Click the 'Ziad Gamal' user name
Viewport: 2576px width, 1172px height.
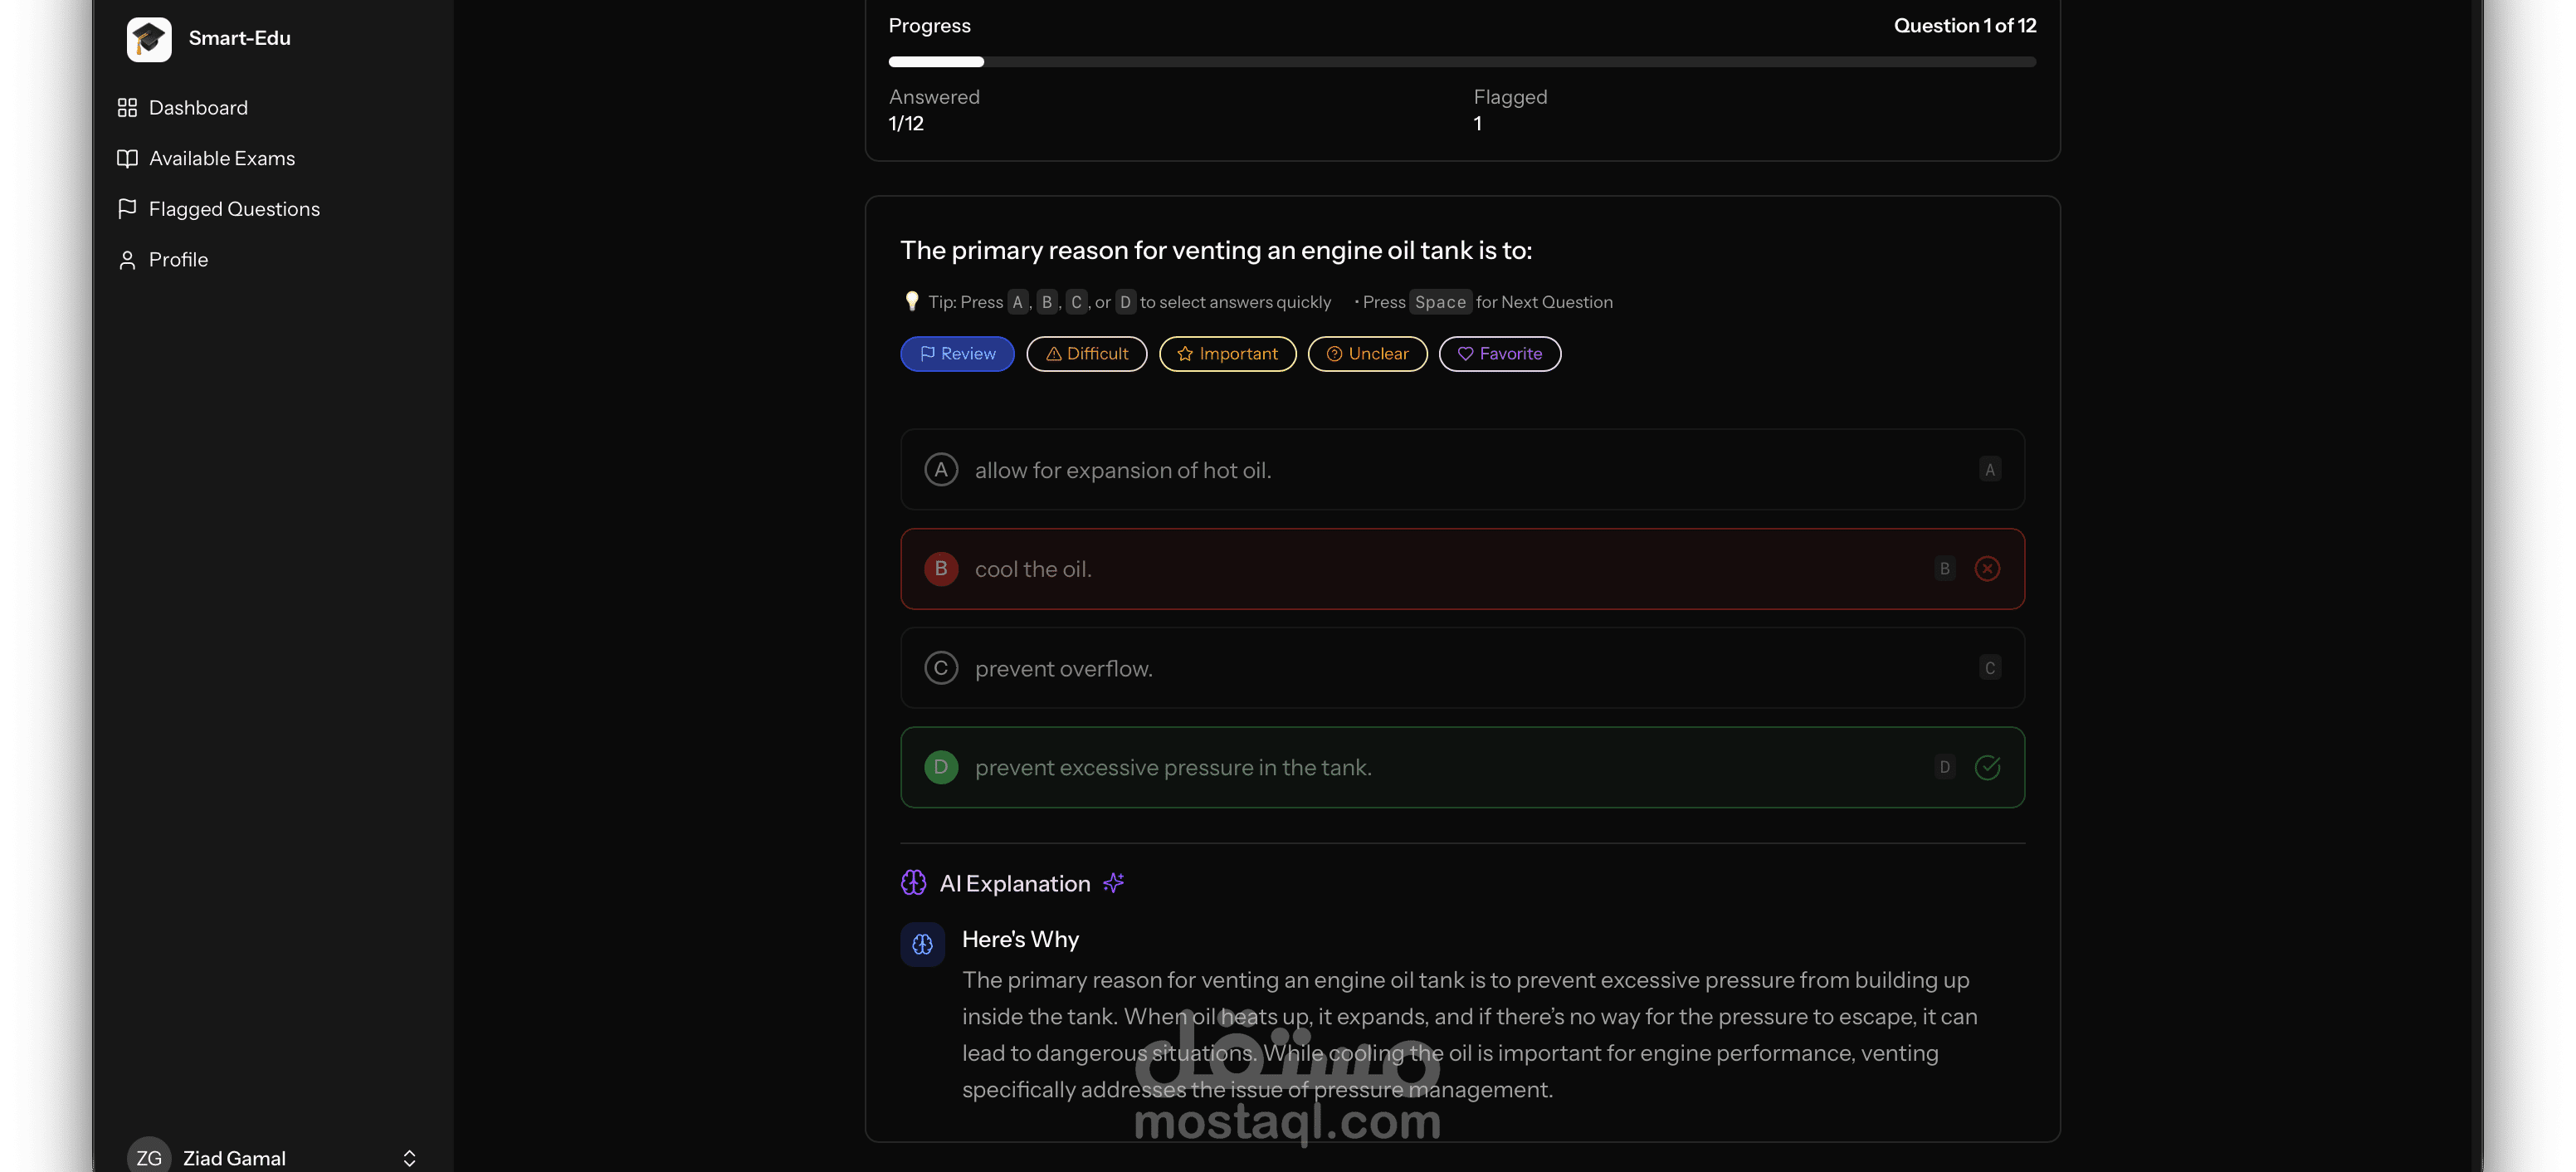[234, 1158]
